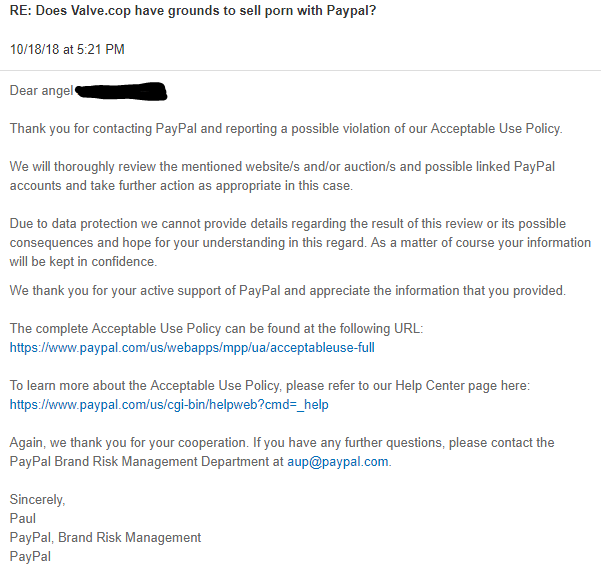
Task: Open the PayPal Help Center helpweb link
Action: 169,404
